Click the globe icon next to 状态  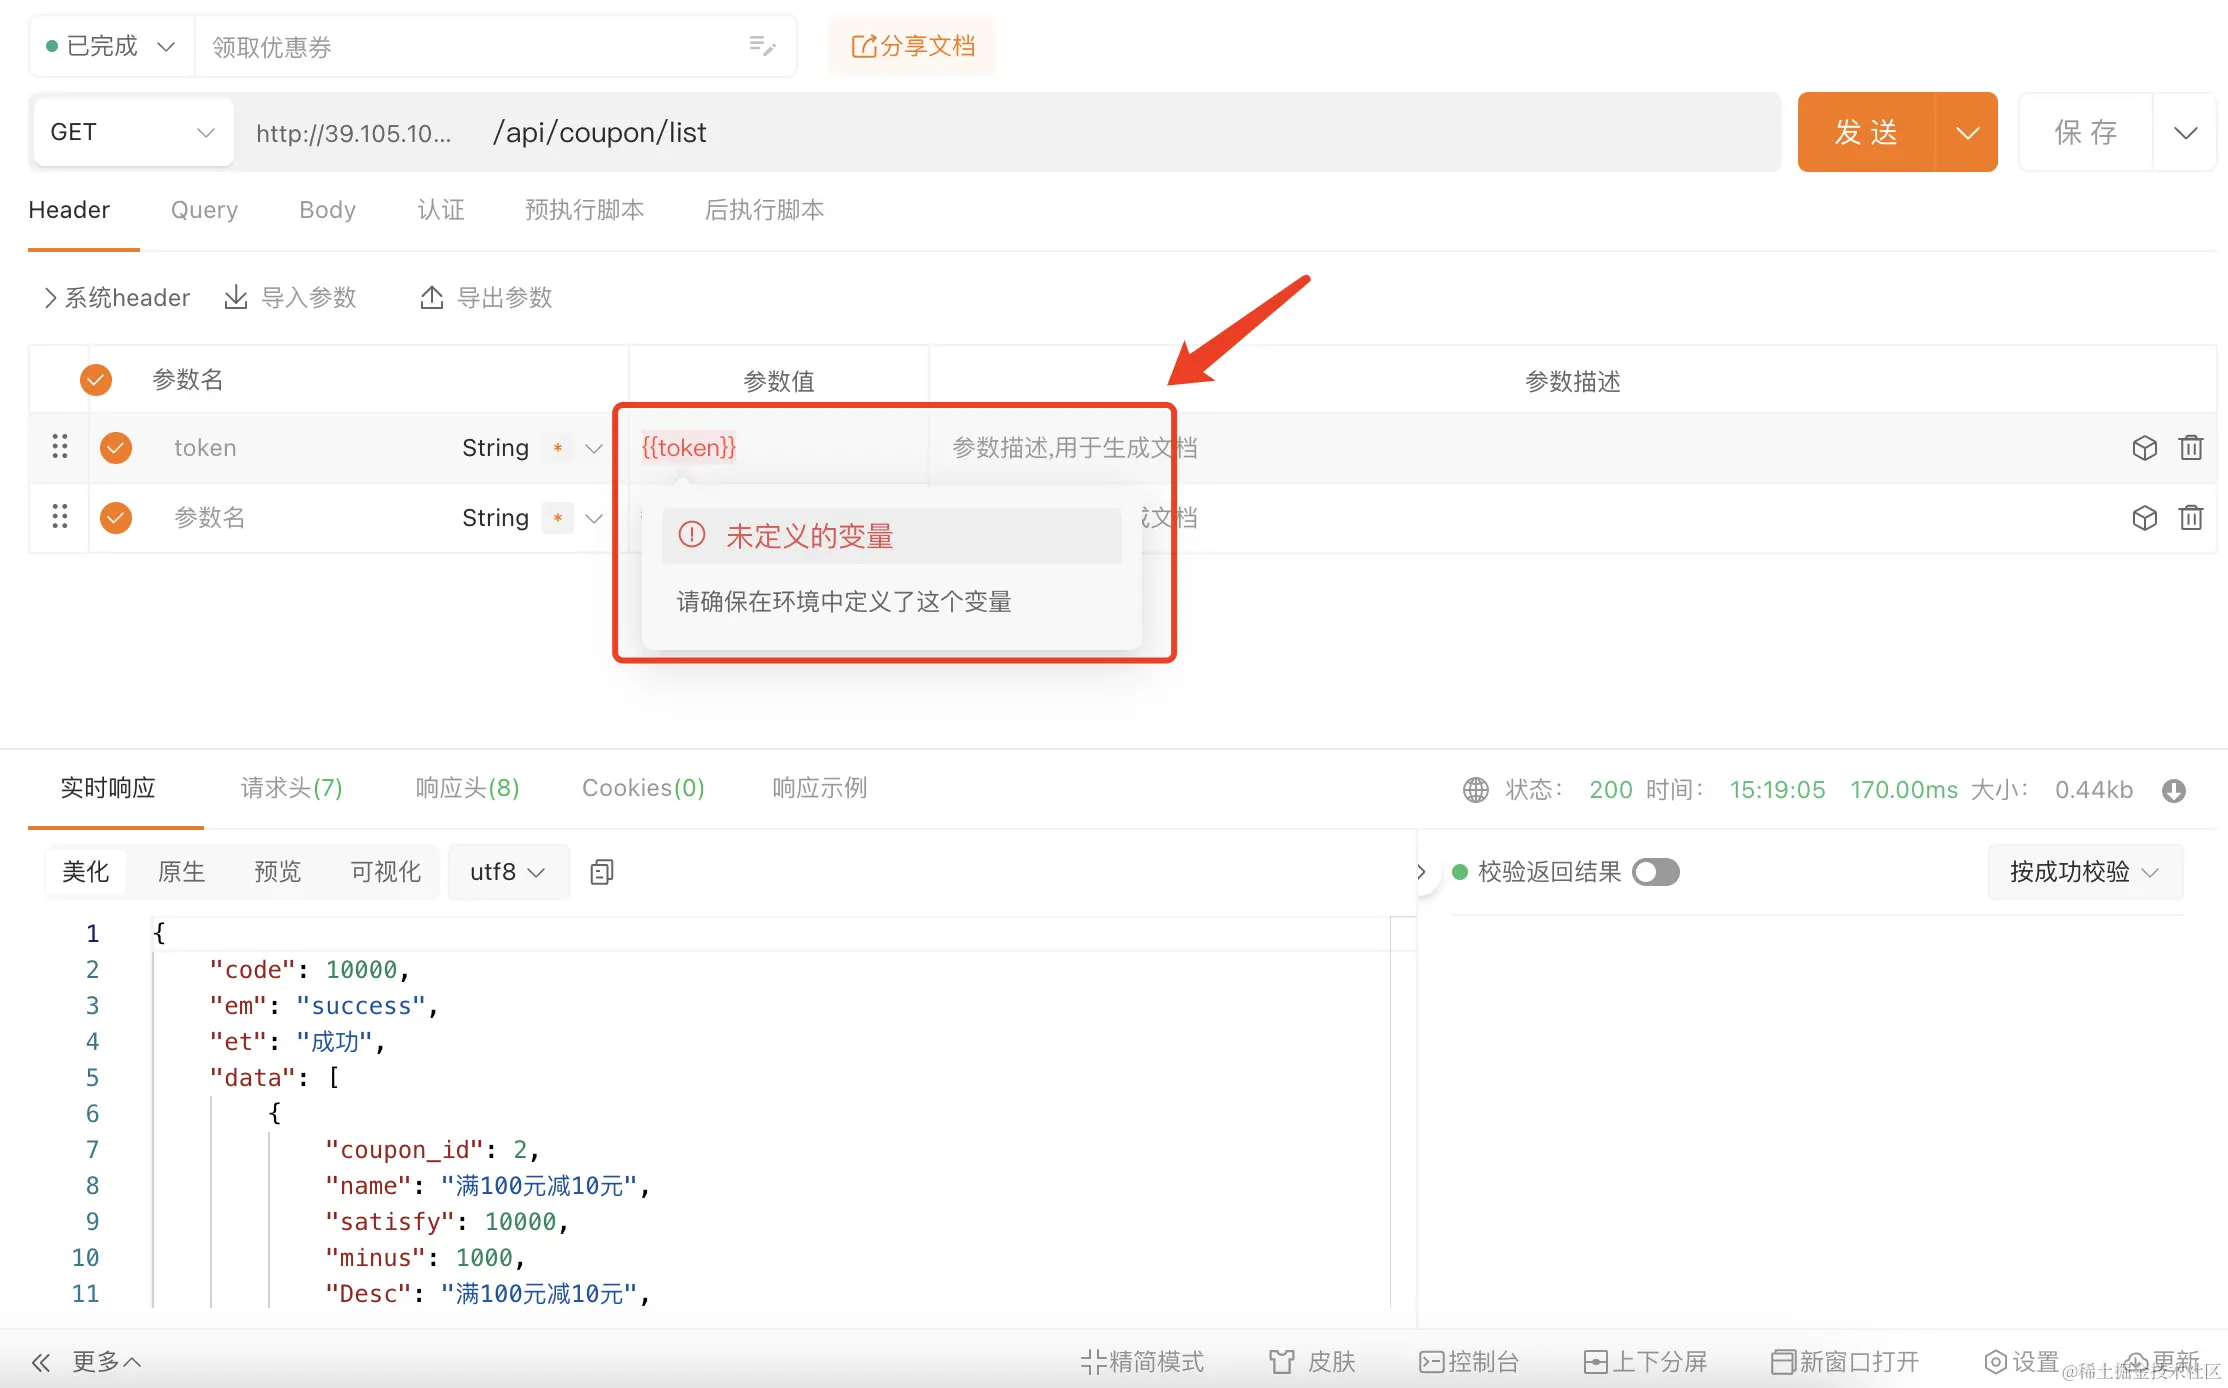click(x=1476, y=790)
